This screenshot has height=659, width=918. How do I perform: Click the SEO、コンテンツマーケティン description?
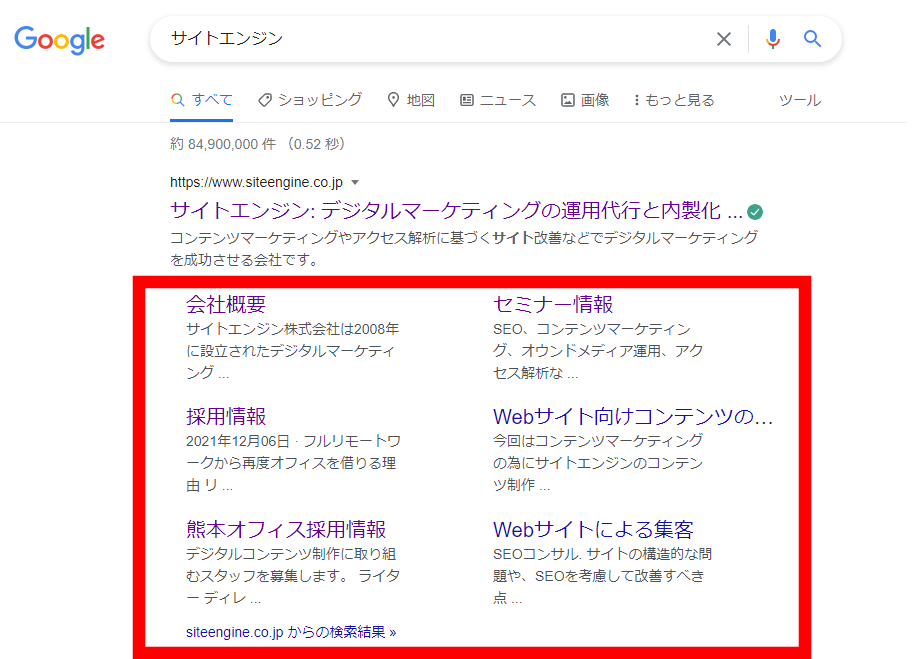coord(598,351)
